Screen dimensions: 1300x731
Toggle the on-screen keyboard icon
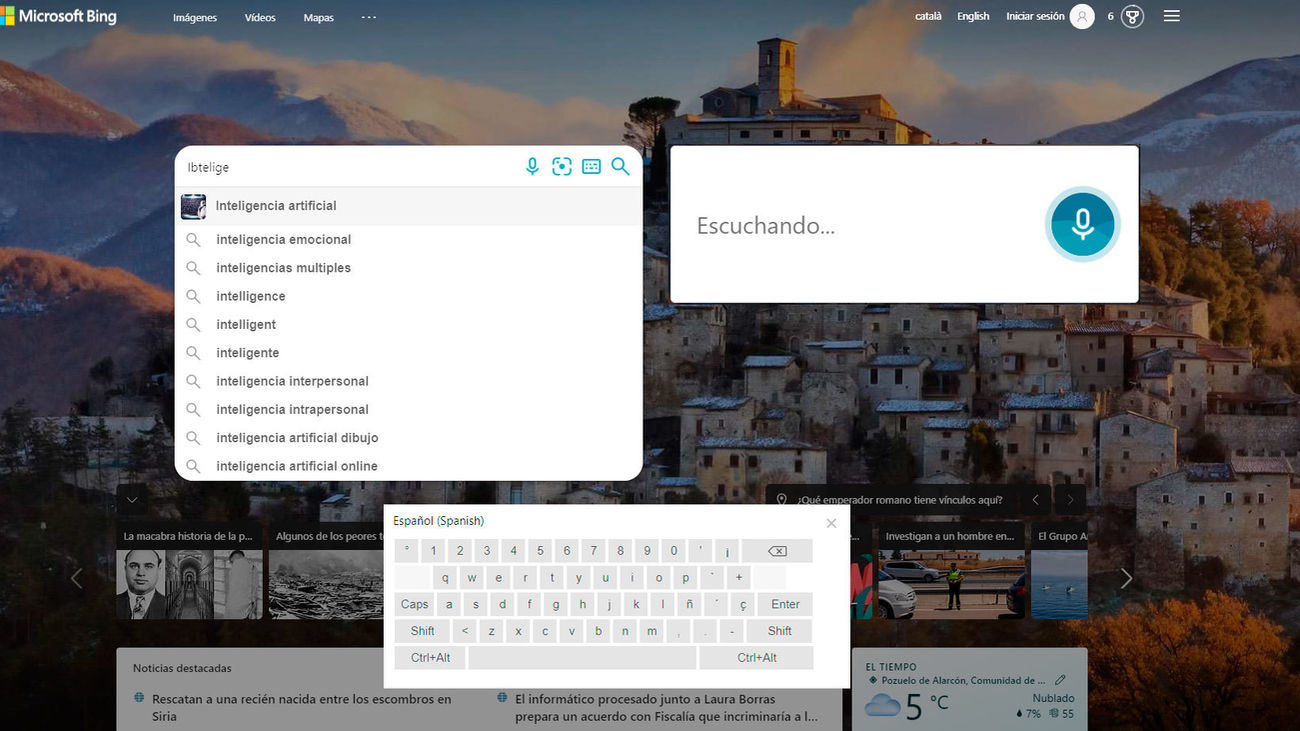(x=591, y=167)
